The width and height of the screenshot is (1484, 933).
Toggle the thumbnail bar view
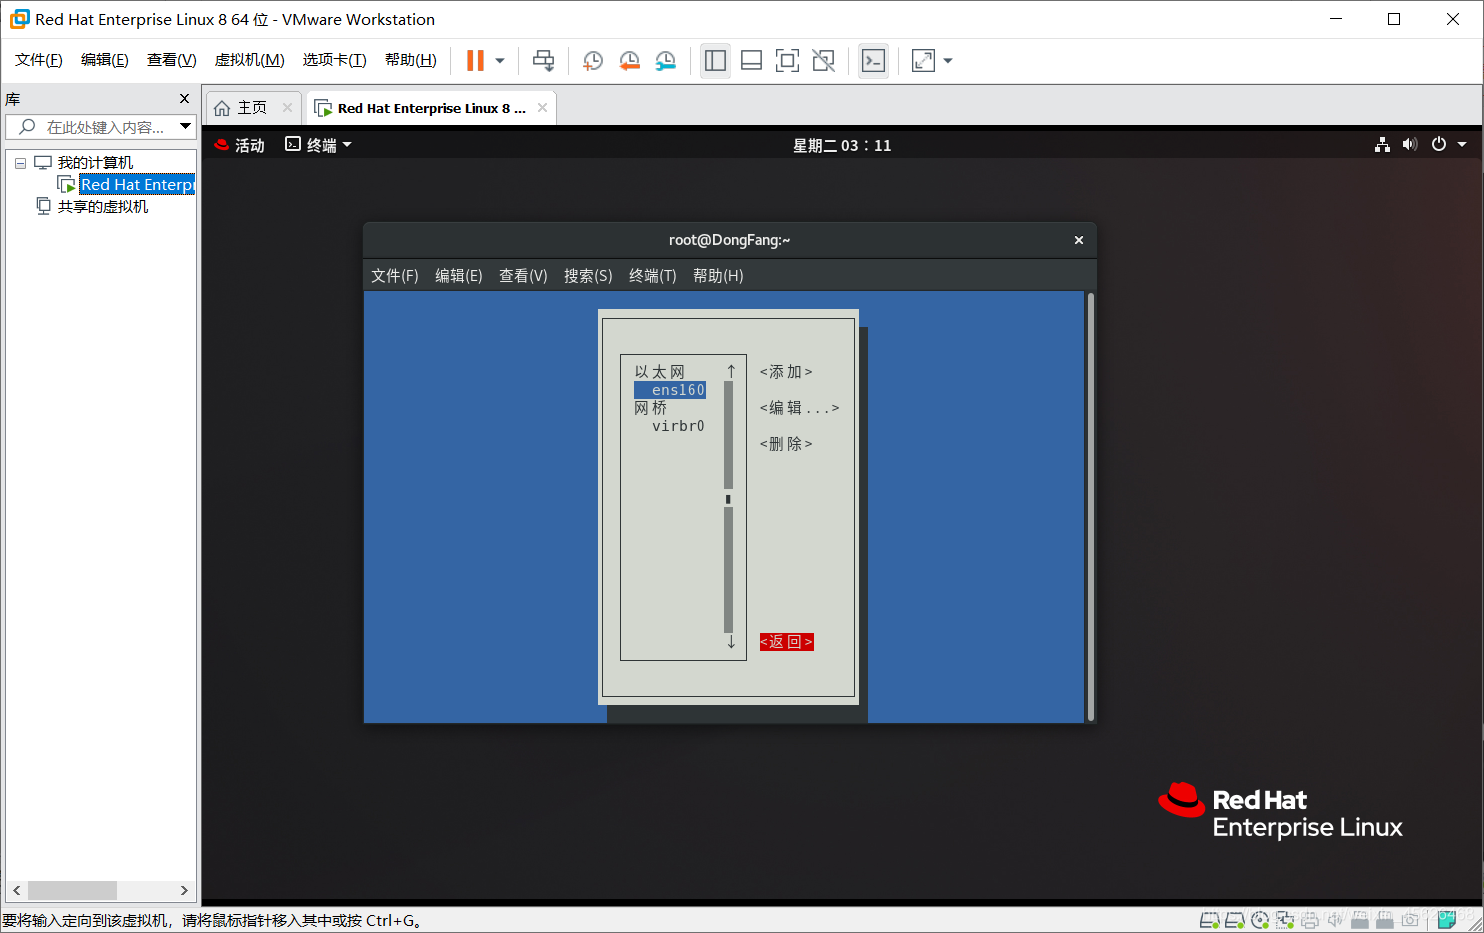point(751,60)
